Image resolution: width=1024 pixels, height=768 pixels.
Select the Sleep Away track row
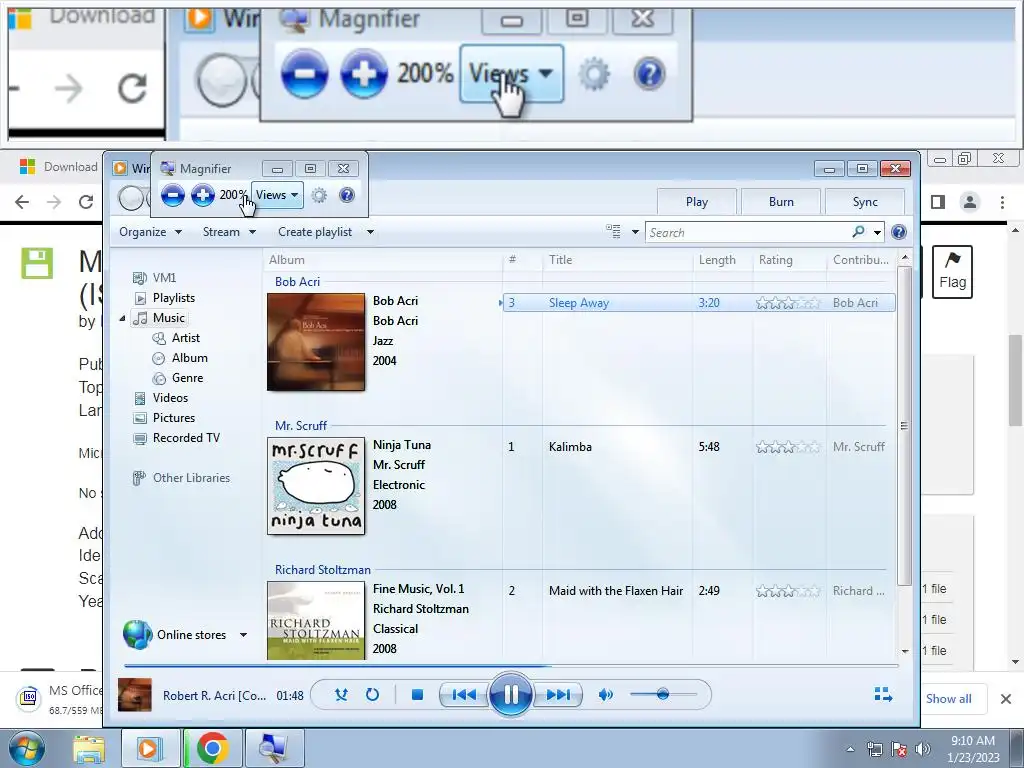pyautogui.click(x=699, y=303)
